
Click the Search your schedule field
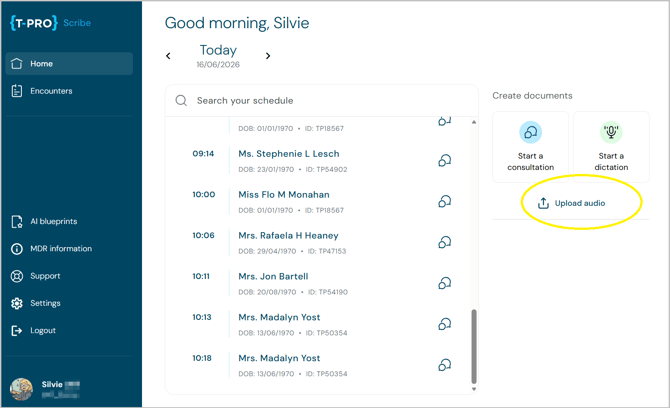click(x=321, y=101)
